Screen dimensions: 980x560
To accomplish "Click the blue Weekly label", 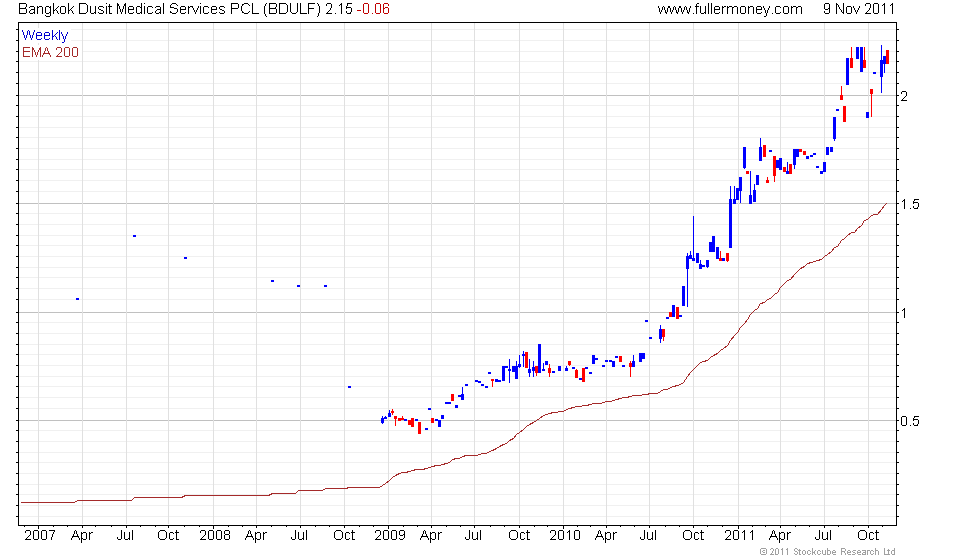I will pyautogui.click(x=45, y=35).
